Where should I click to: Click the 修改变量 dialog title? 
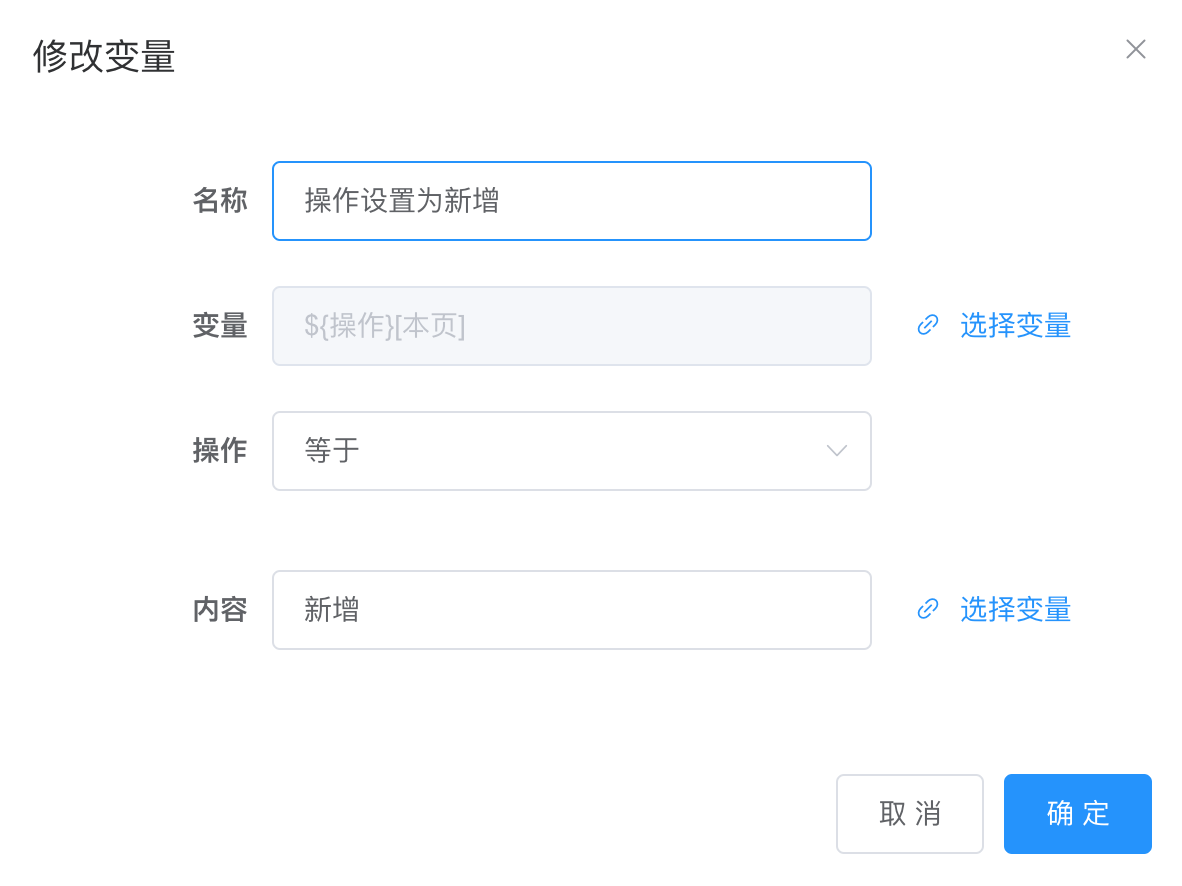104,57
